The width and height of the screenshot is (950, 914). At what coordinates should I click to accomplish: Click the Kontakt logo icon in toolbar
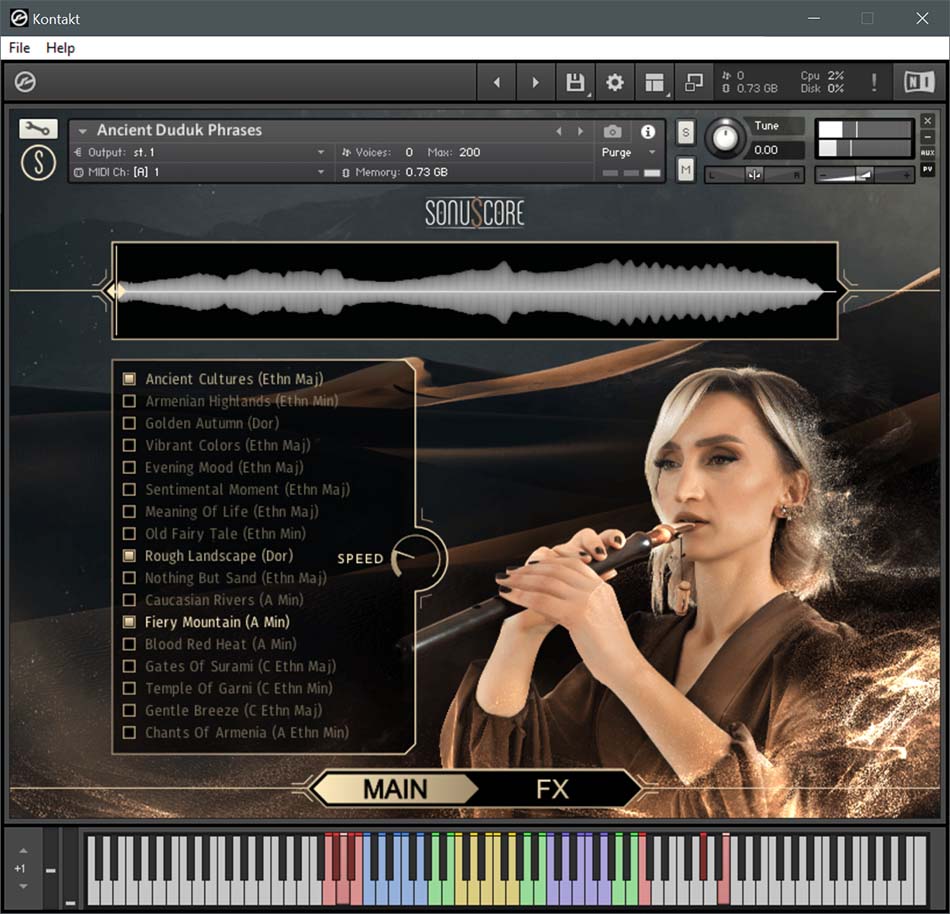25,82
